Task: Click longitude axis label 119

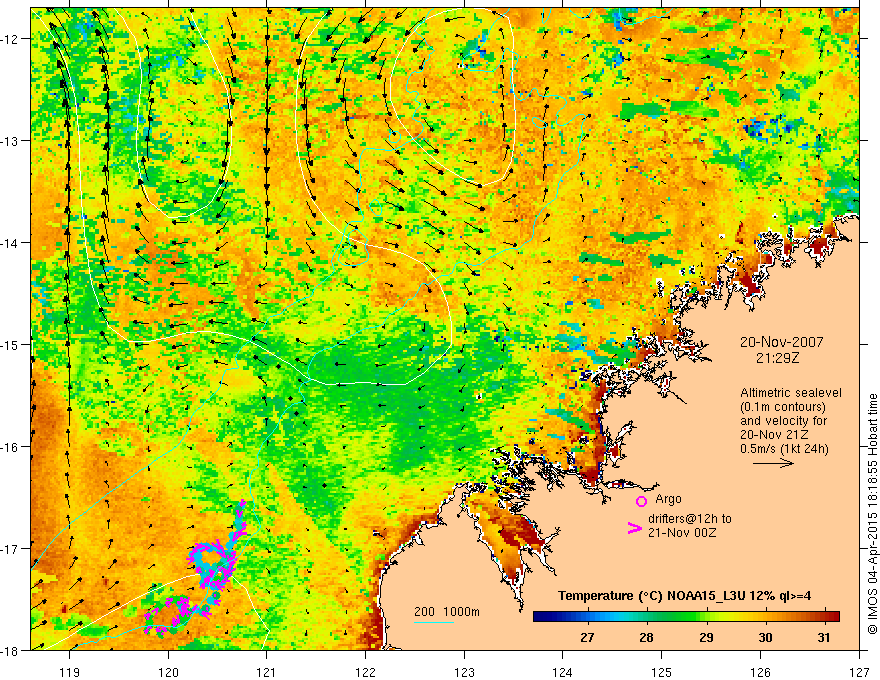Action: [70, 672]
